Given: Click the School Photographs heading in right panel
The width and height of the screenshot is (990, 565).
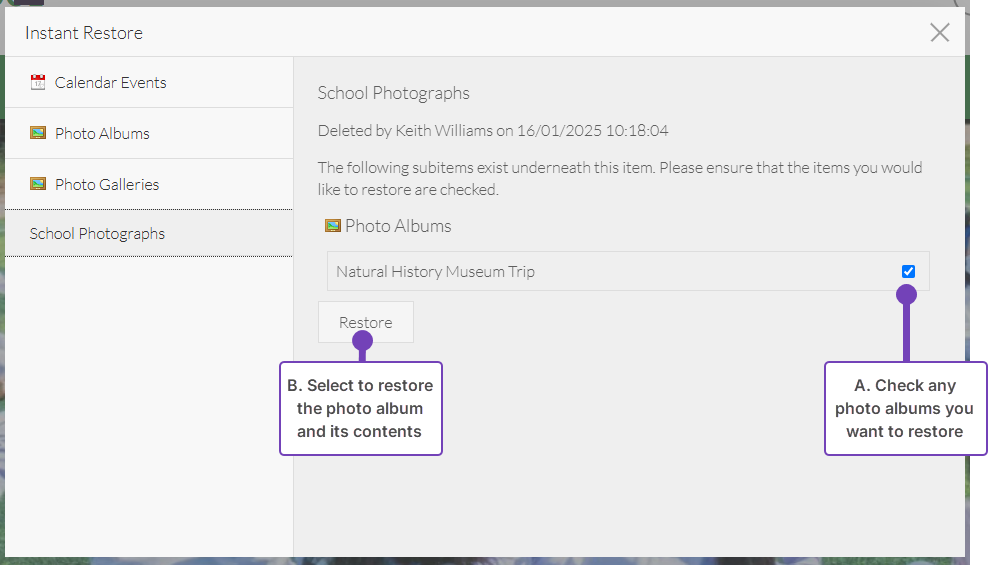Looking at the screenshot, I should pos(393,93).
